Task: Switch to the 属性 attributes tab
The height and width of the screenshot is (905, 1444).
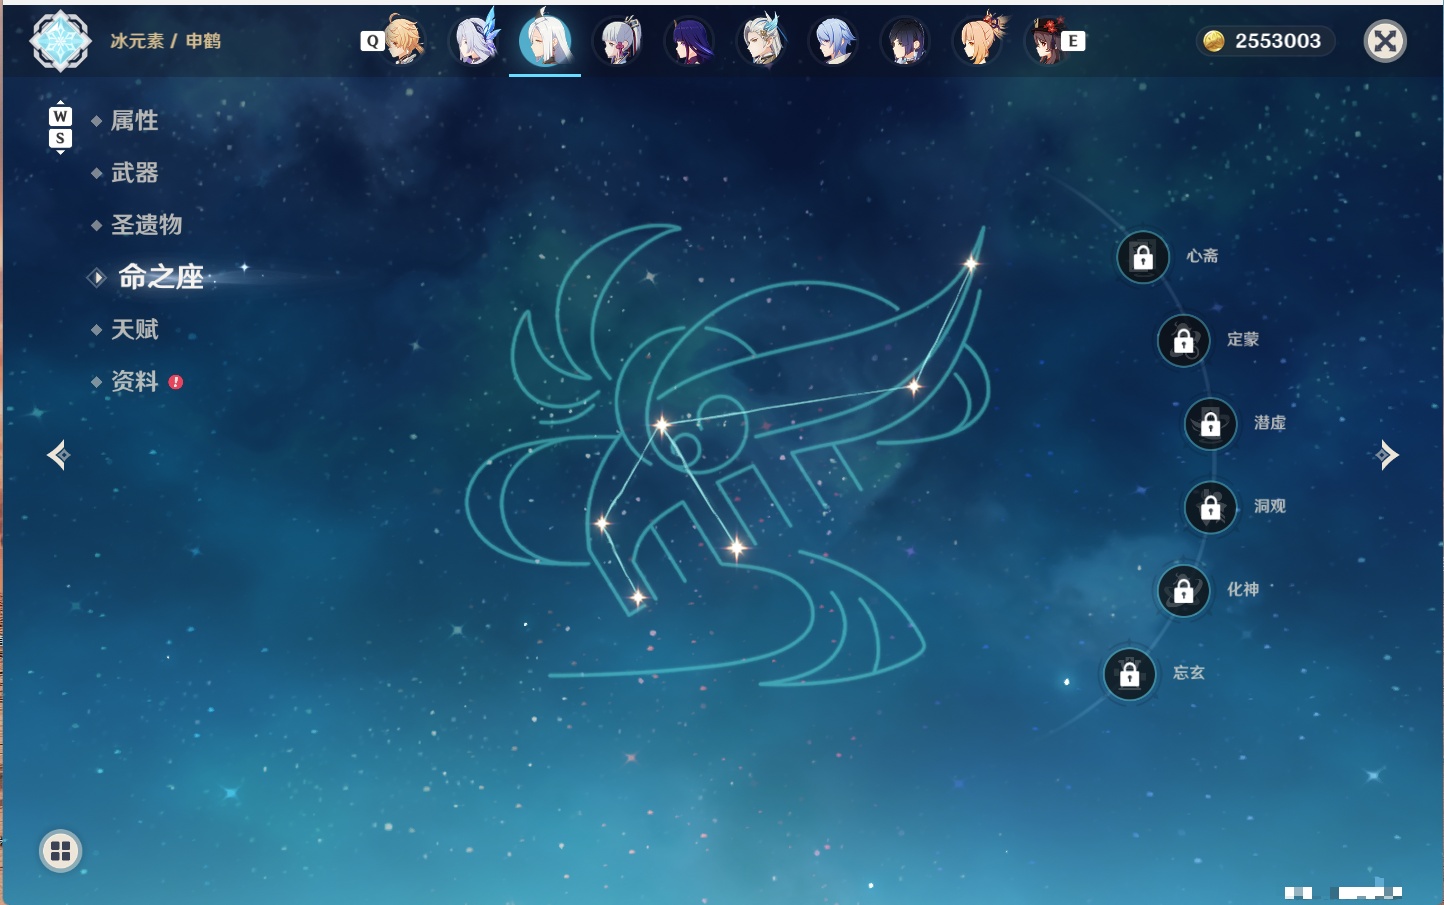Action: (x=134, y=121)
